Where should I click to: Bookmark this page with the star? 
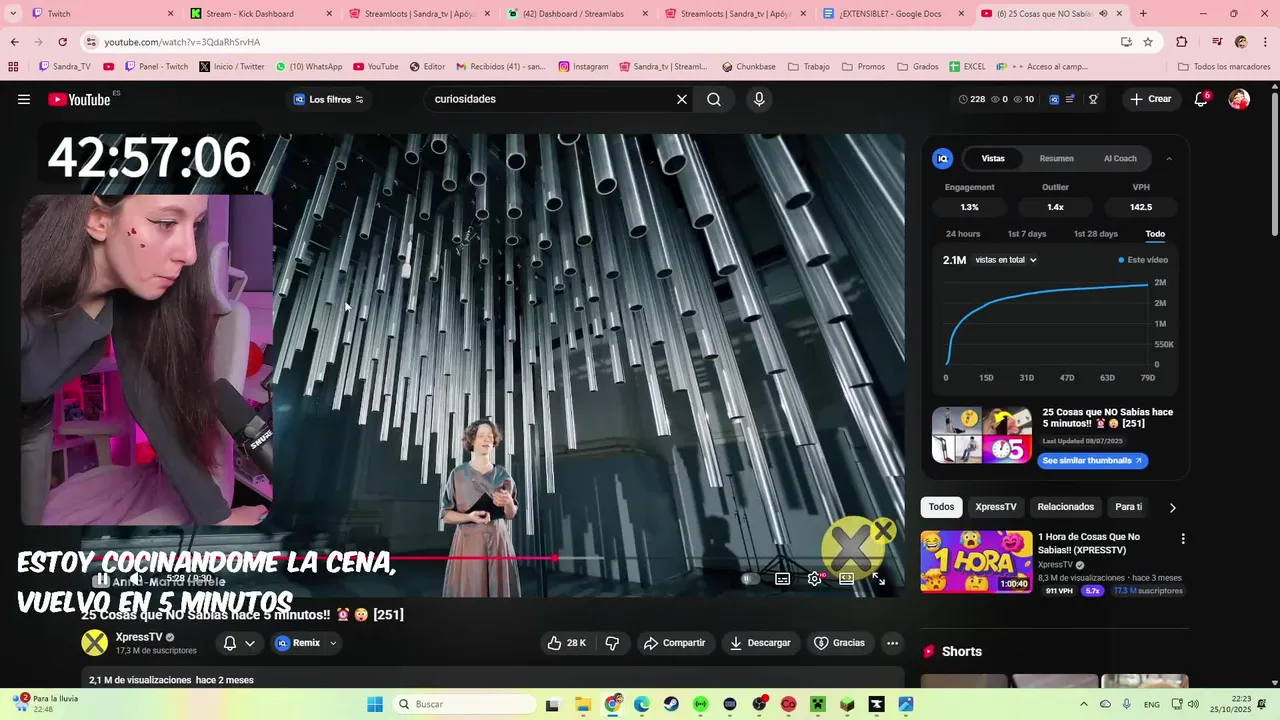coord(1148,42)
